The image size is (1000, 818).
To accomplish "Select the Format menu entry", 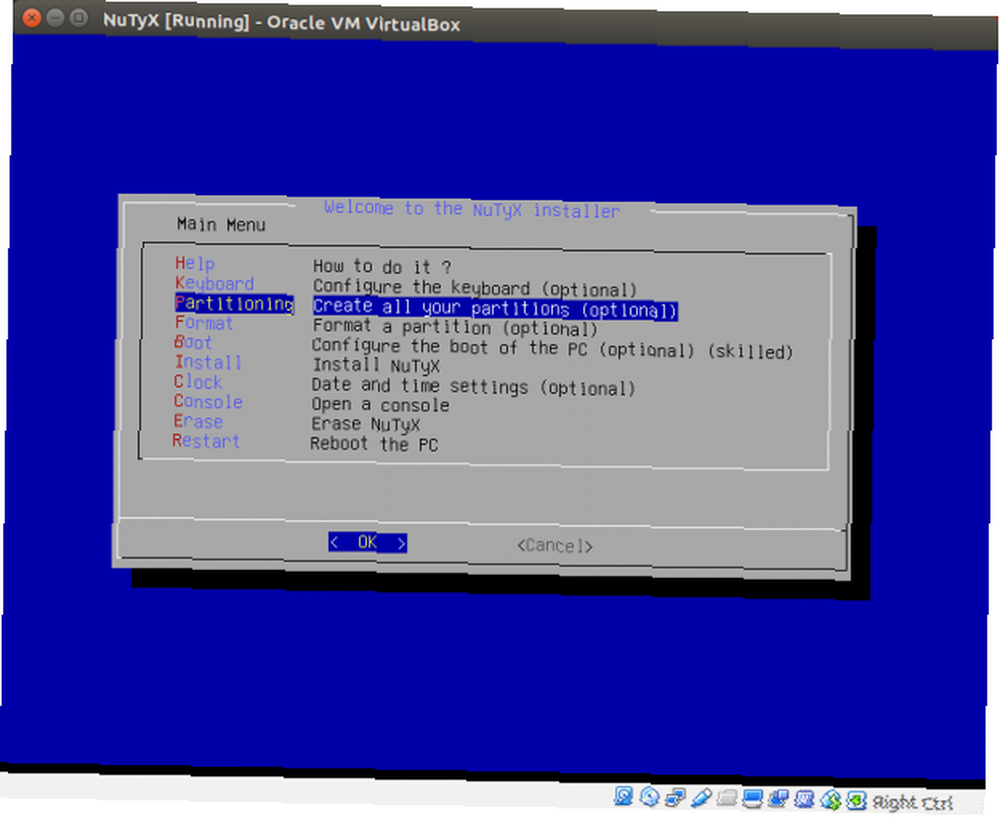I will [x=204, y=323].
